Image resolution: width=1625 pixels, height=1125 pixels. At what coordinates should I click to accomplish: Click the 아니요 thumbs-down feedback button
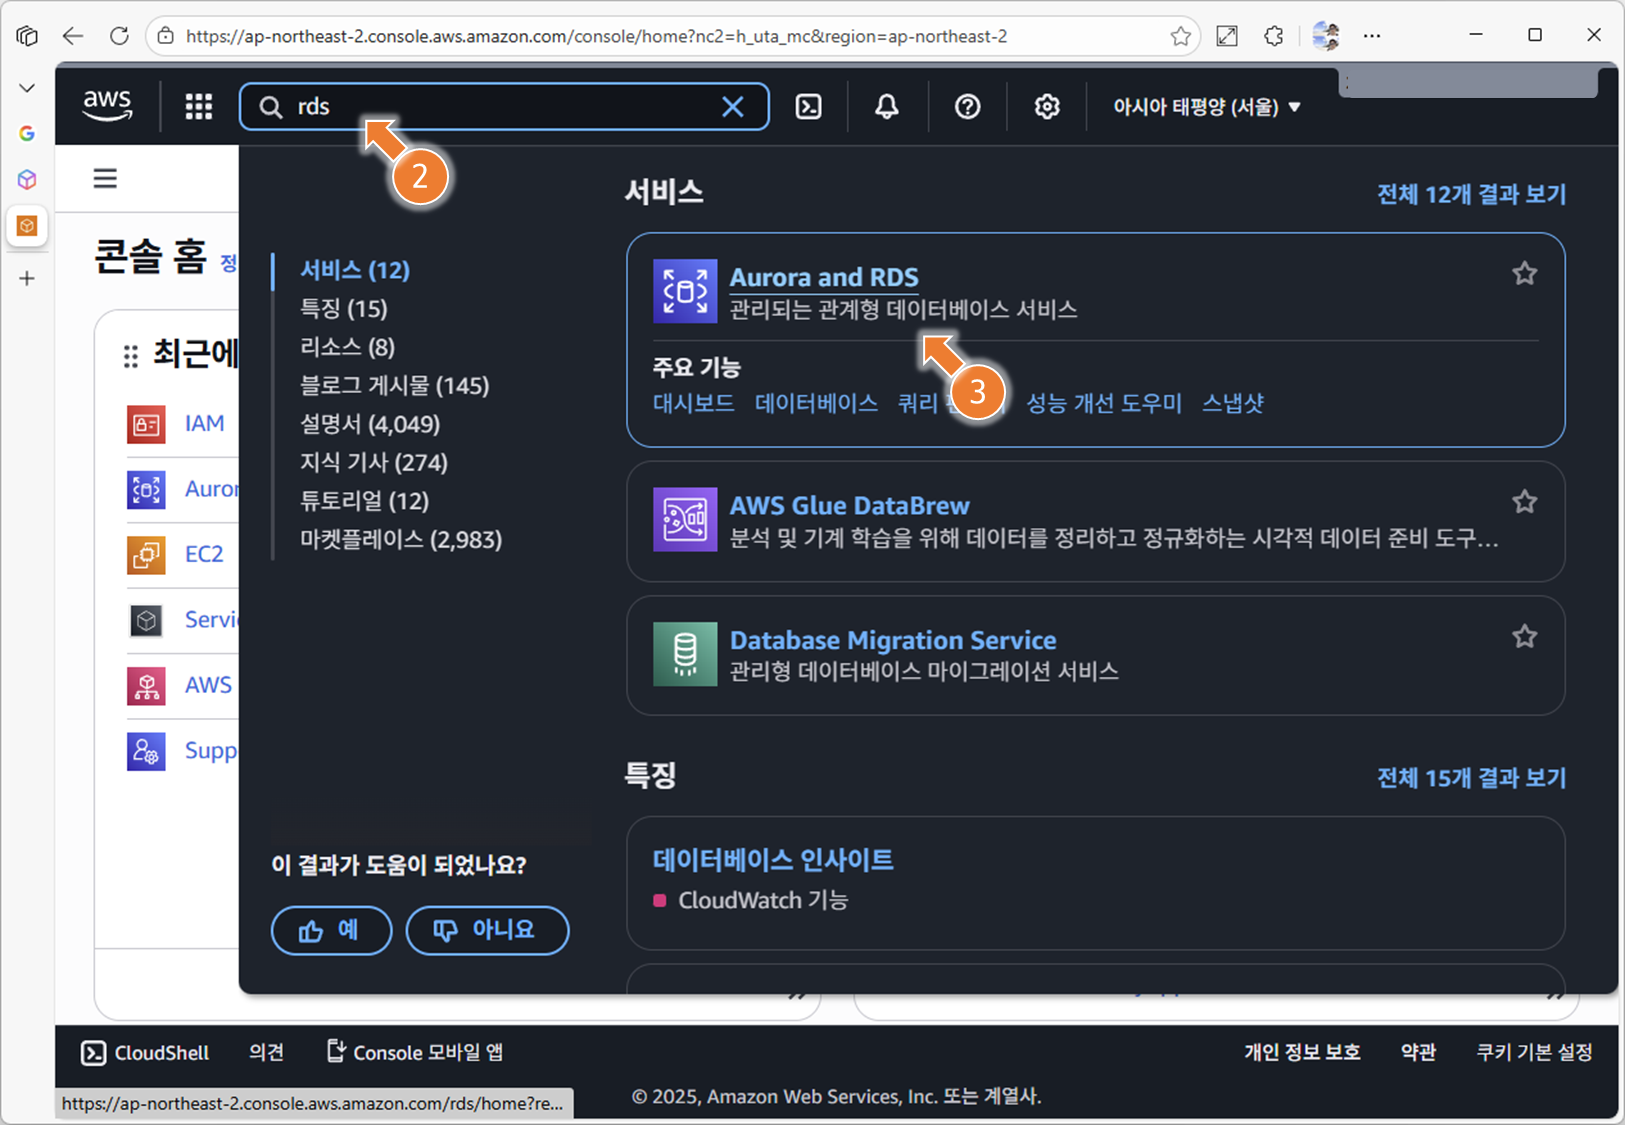click(x=487, y=930)
